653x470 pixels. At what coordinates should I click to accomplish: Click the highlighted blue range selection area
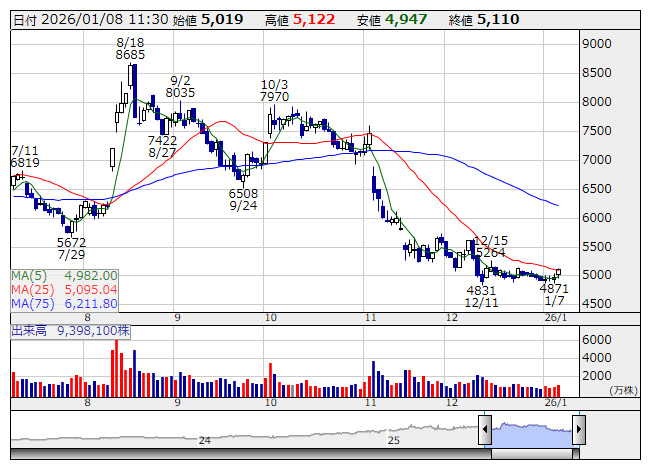click(532, 435)
